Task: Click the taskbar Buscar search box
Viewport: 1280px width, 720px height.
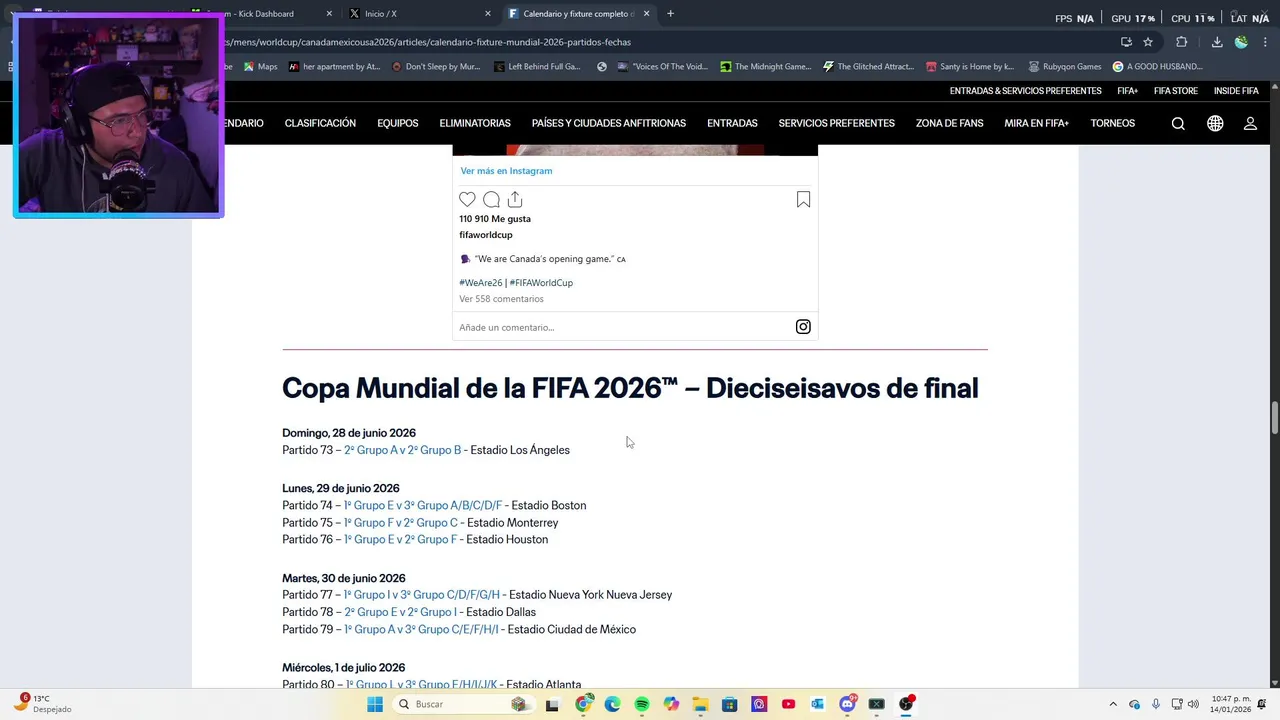Action: pos(466,704)
